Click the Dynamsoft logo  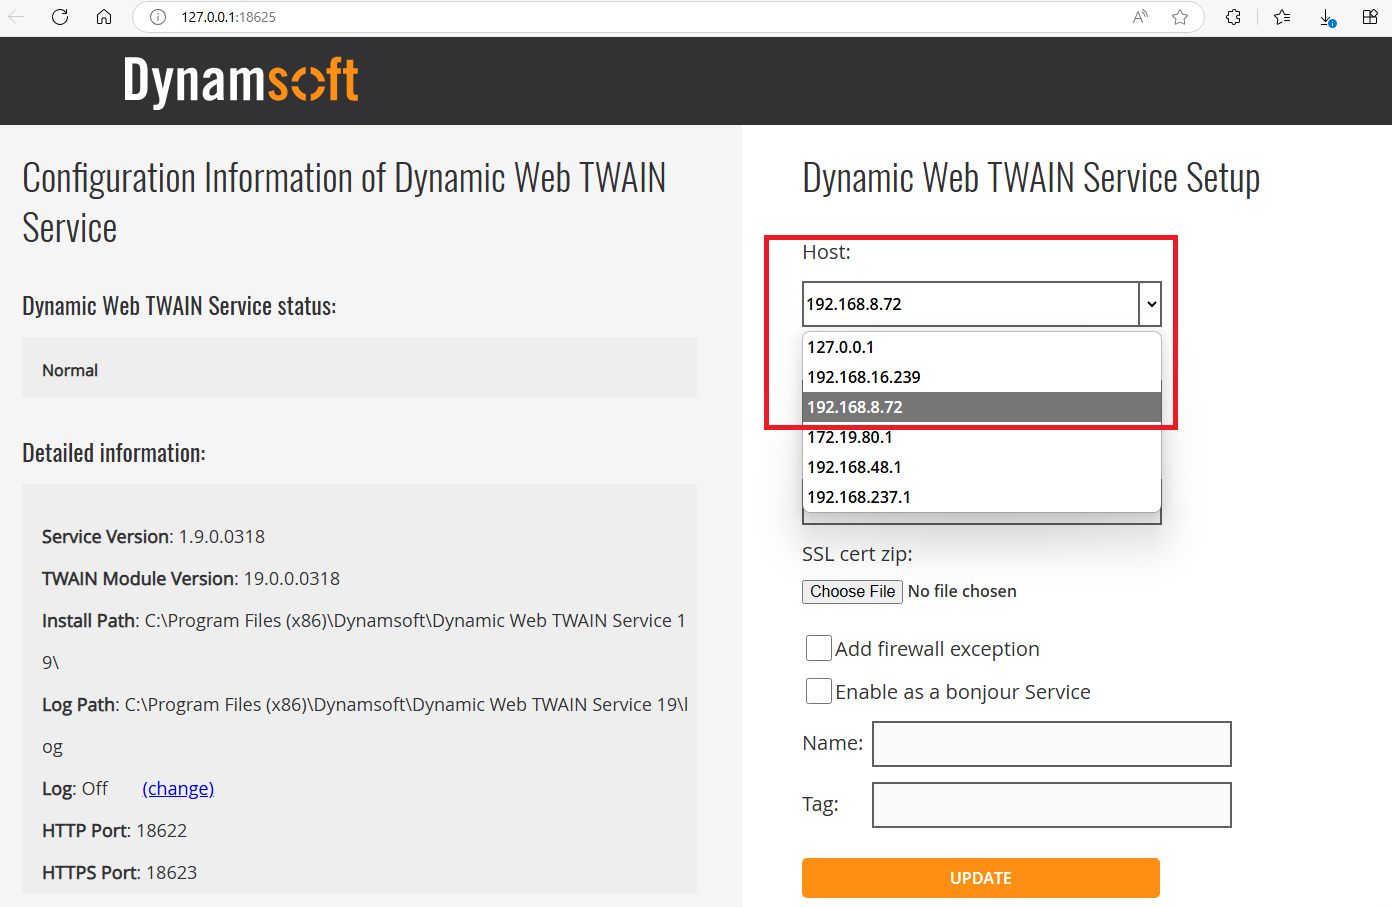[241, 80]
